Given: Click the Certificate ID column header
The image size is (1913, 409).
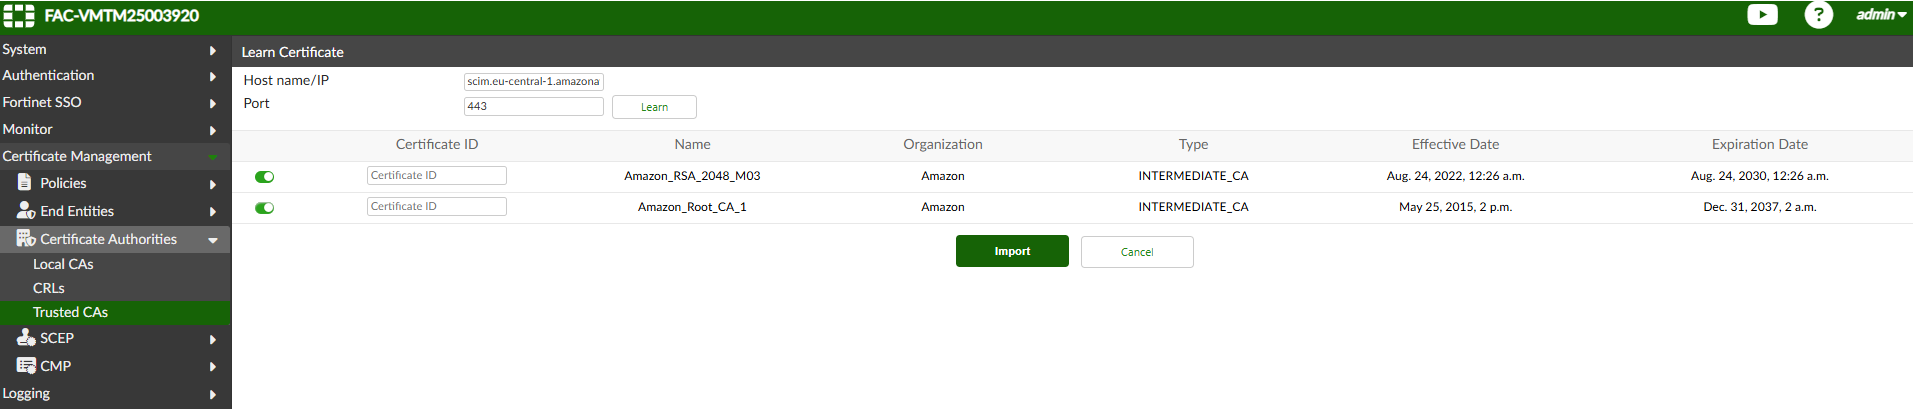Looking at the screenshot, I should pos(437,144).
